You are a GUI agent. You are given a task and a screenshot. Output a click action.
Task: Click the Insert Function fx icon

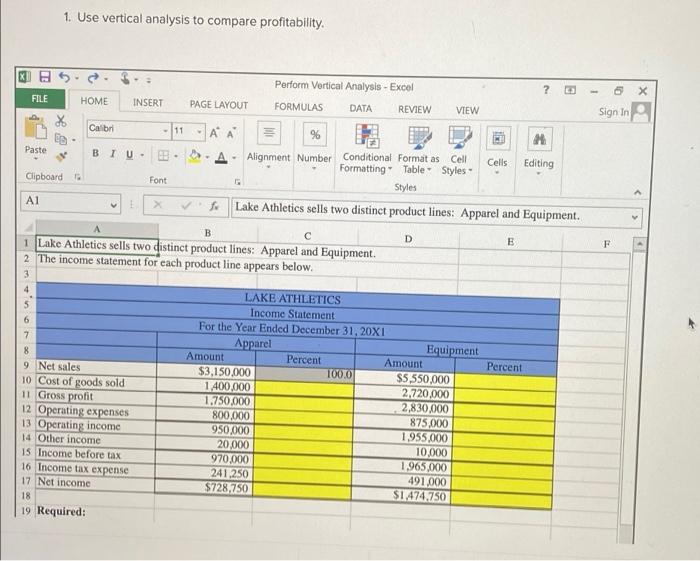[215, 206]
